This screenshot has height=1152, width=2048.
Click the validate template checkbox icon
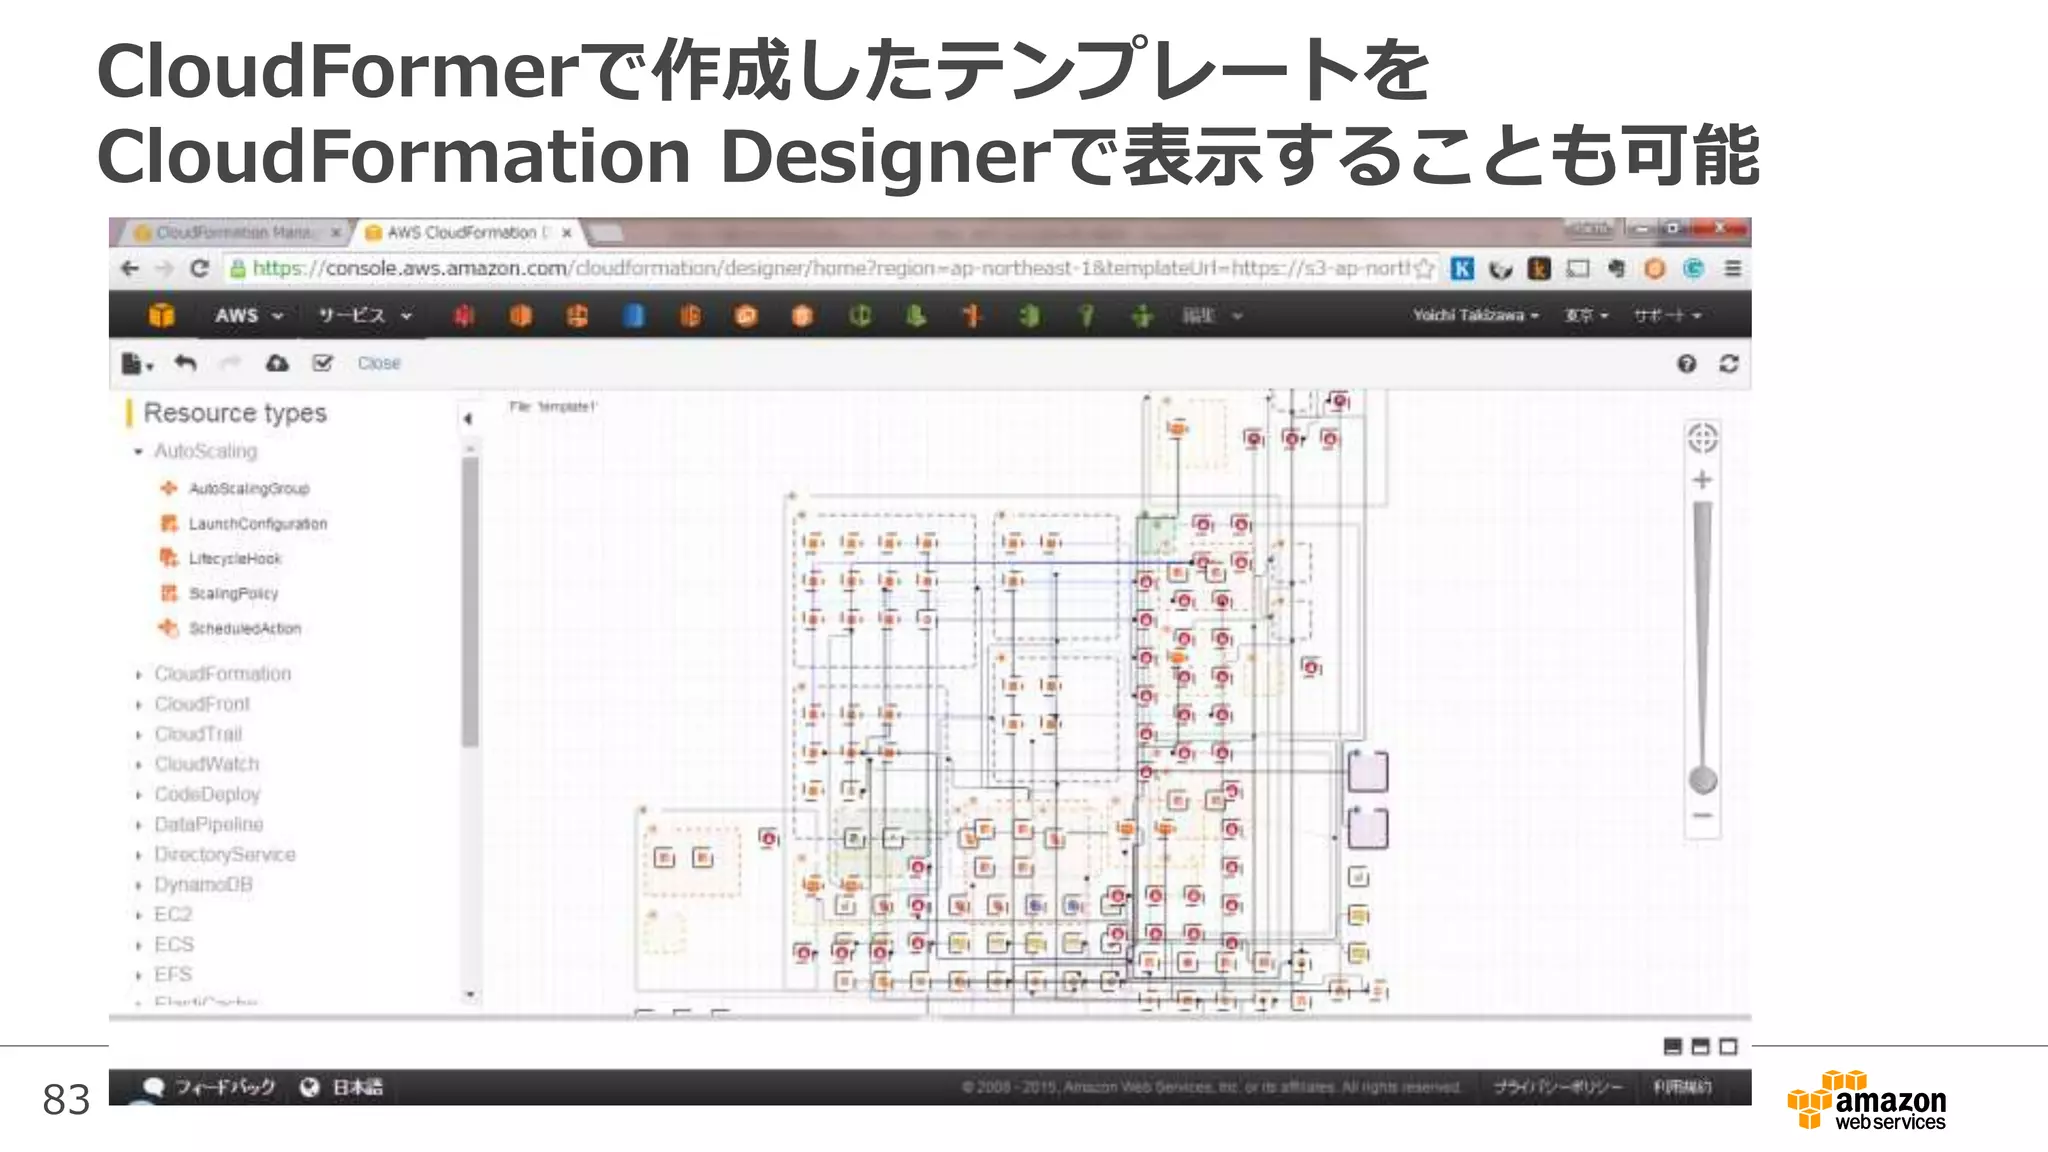[x=322, y=363]
